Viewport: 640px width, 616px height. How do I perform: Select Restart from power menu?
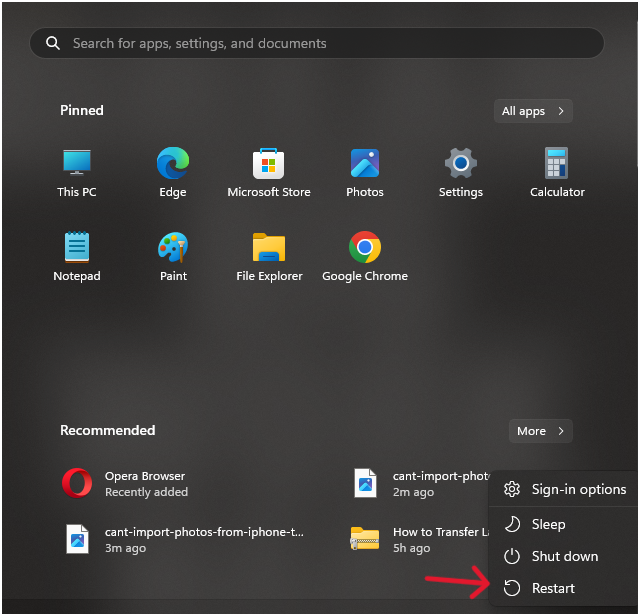[x=564, y=588]
